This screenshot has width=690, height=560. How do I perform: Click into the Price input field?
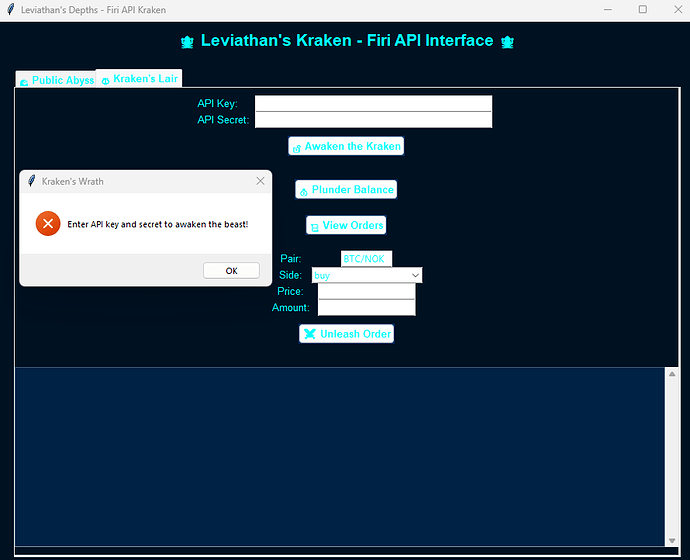click(x=366, y=291)
